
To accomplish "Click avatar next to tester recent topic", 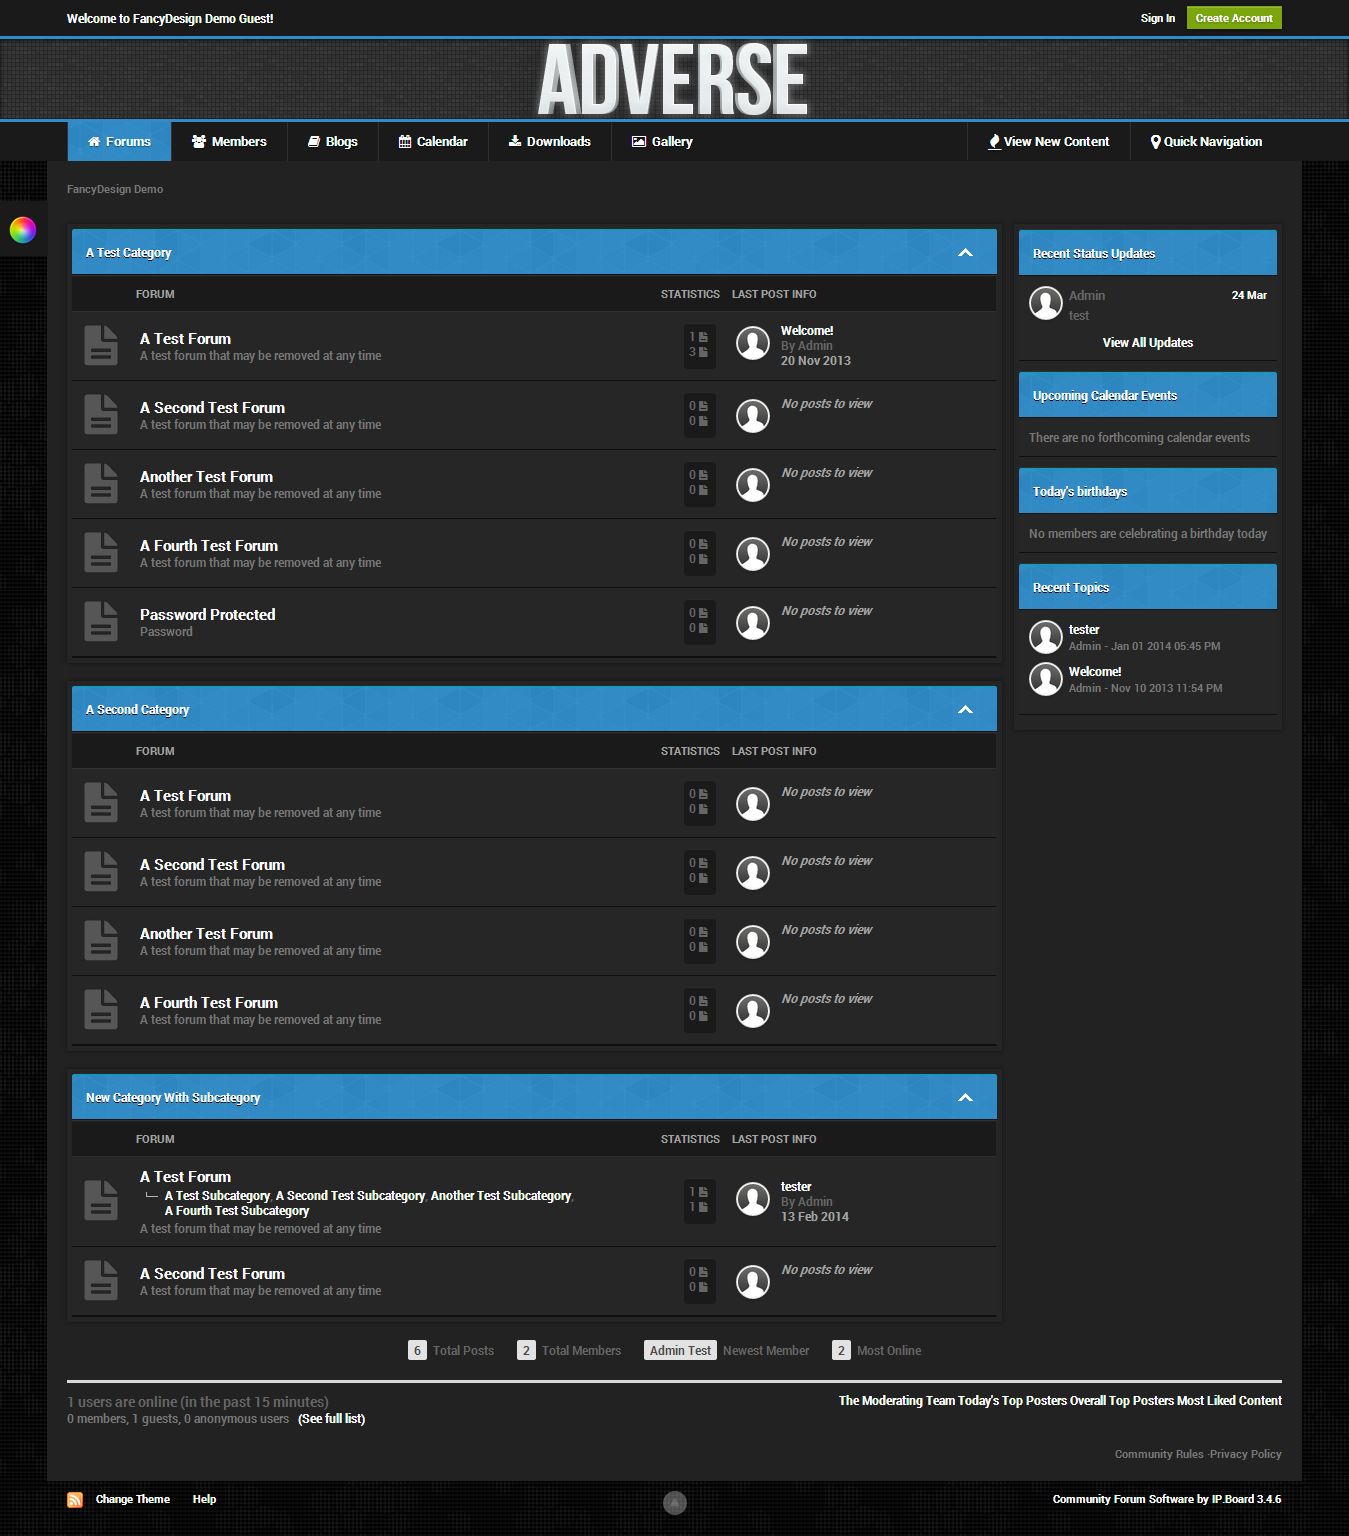I will 1046,637.
